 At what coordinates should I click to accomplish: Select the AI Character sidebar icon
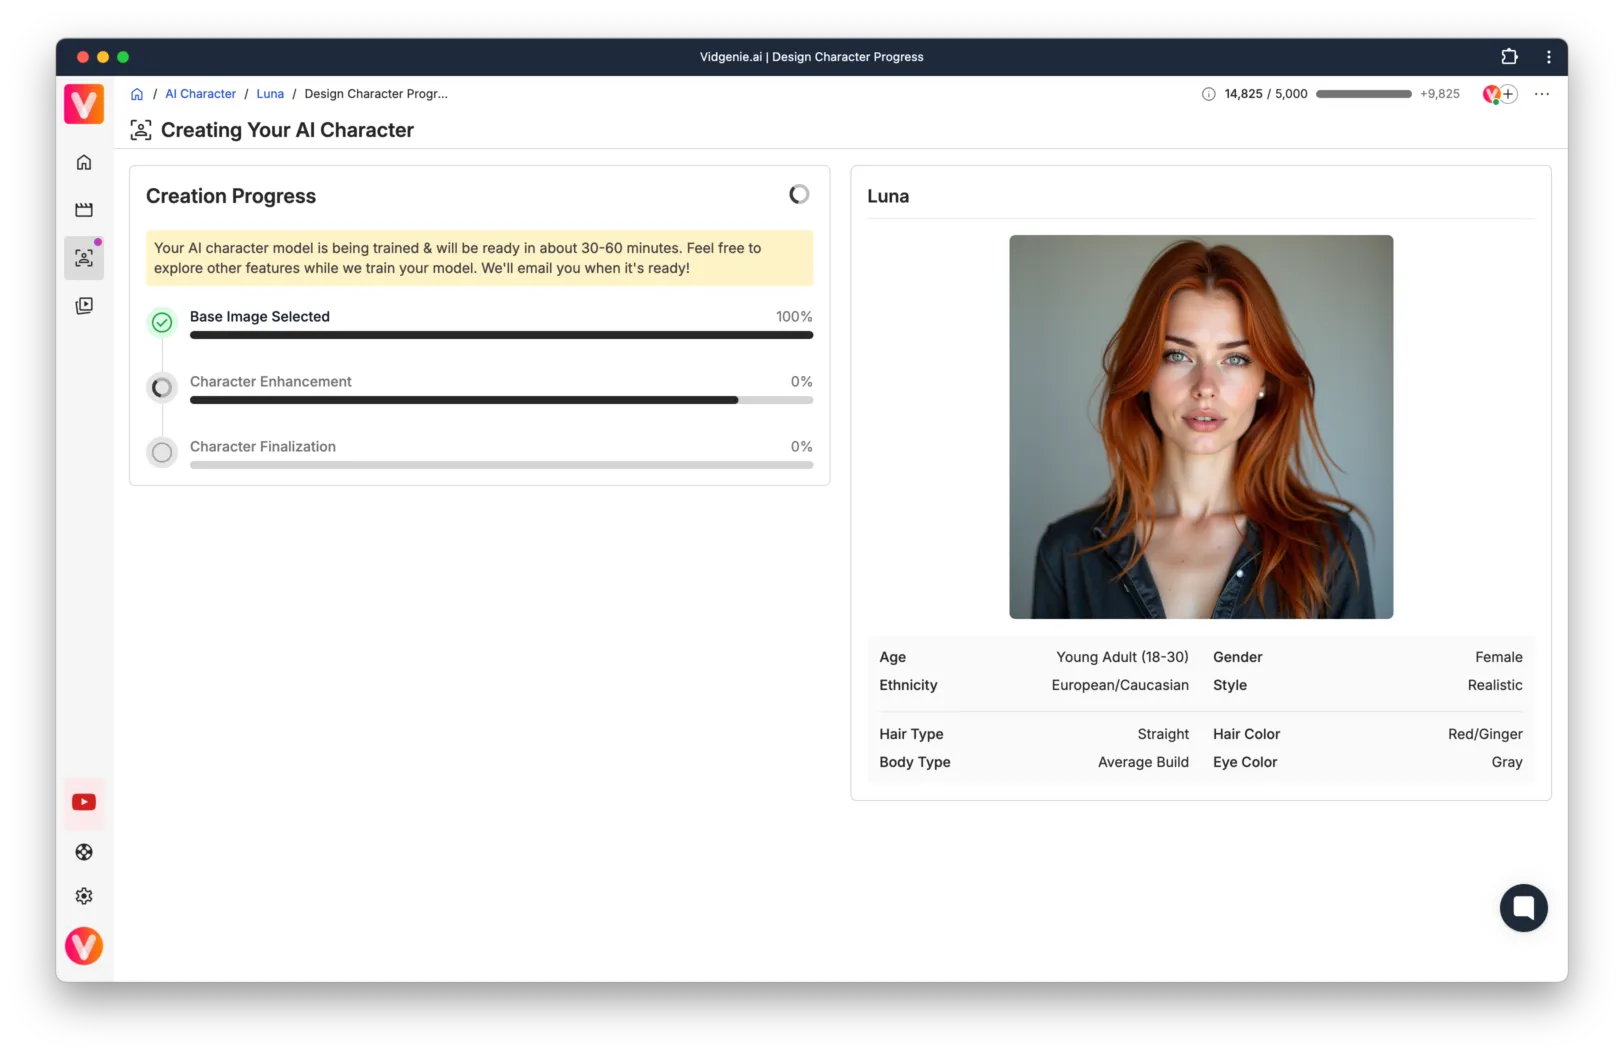[84, 258]
